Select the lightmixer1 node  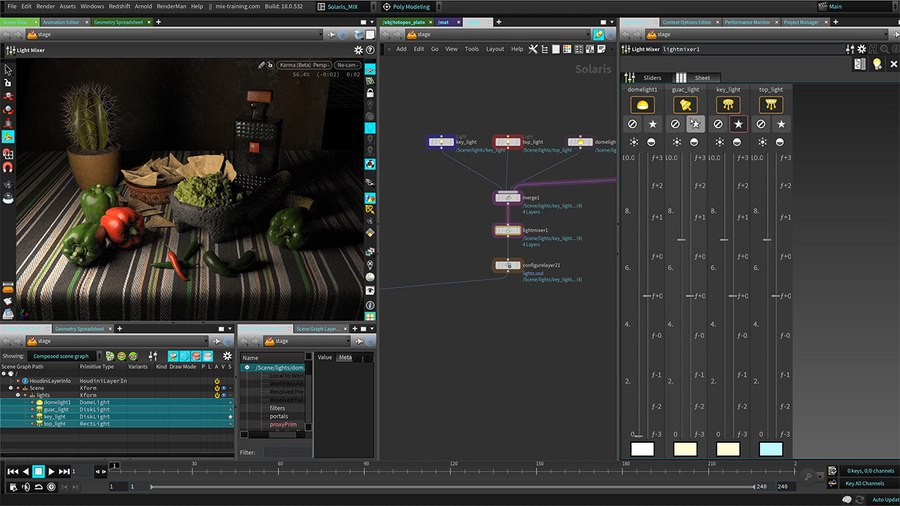tap(507, 230)
